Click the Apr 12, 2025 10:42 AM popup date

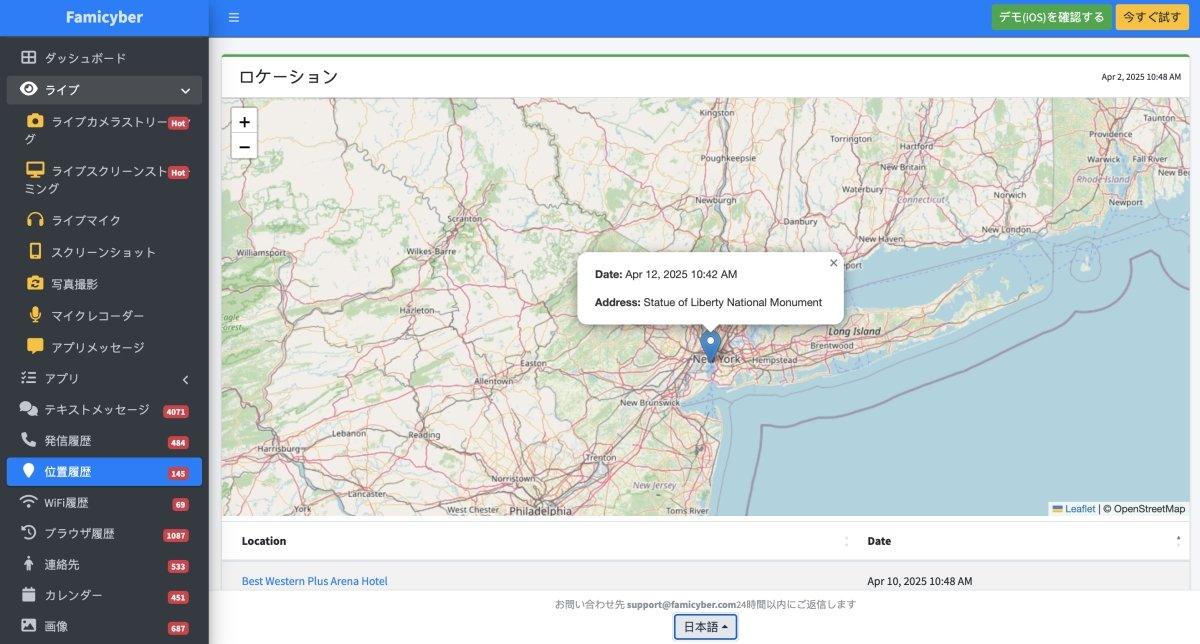coord(681,274)
